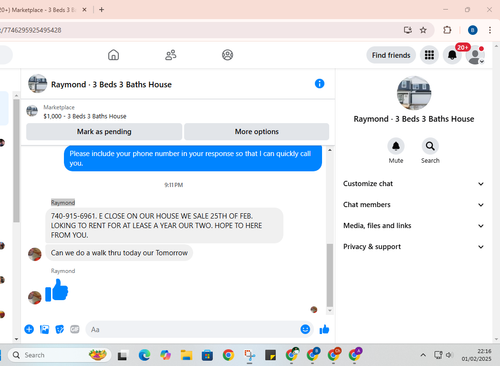Open Chrome profile avatar button
The height and width of the screenshot is (366, 500).
click(472, 30)
